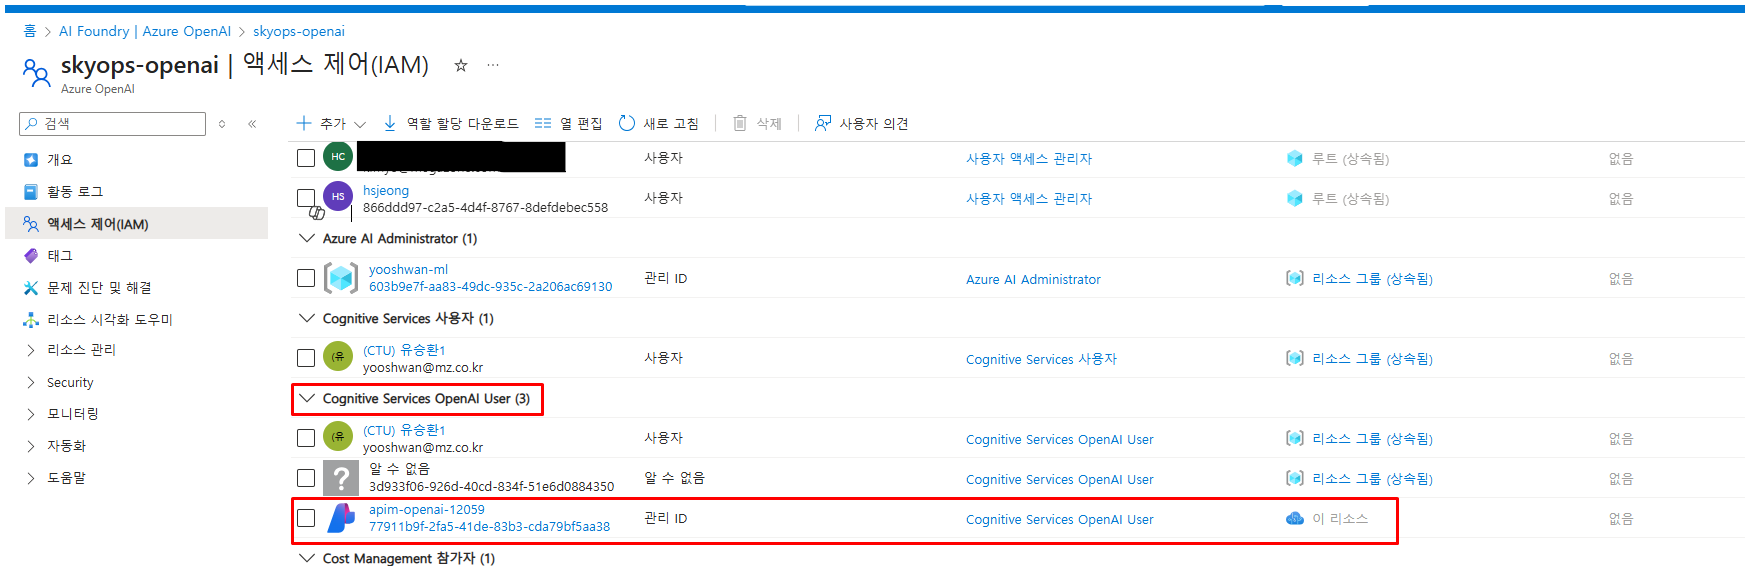The width and height of the screenshot is (1745, 572).
Task: Tick the checkbox for hsjeong user
Action: 306,198
